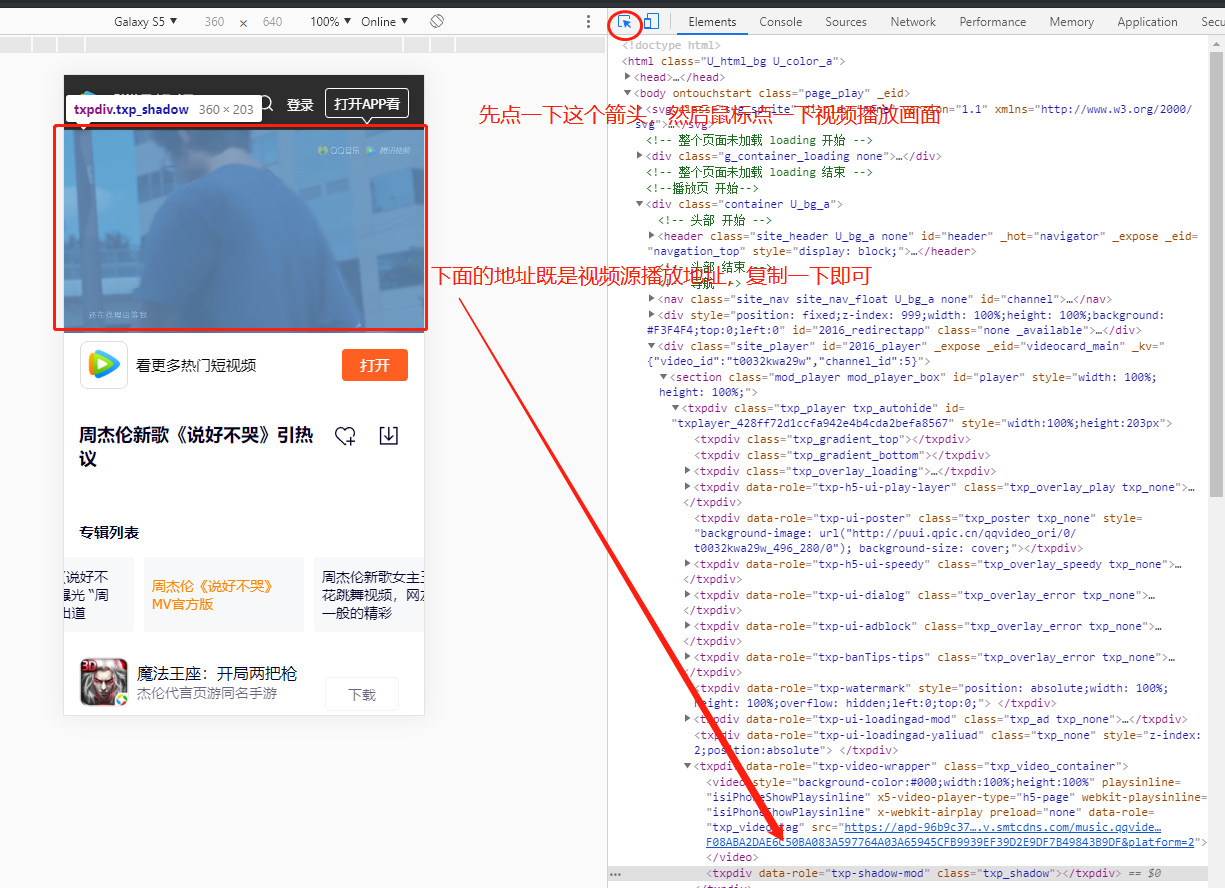Select the html U_html_bg element row
1225x888 pixels.
point(735,61)
